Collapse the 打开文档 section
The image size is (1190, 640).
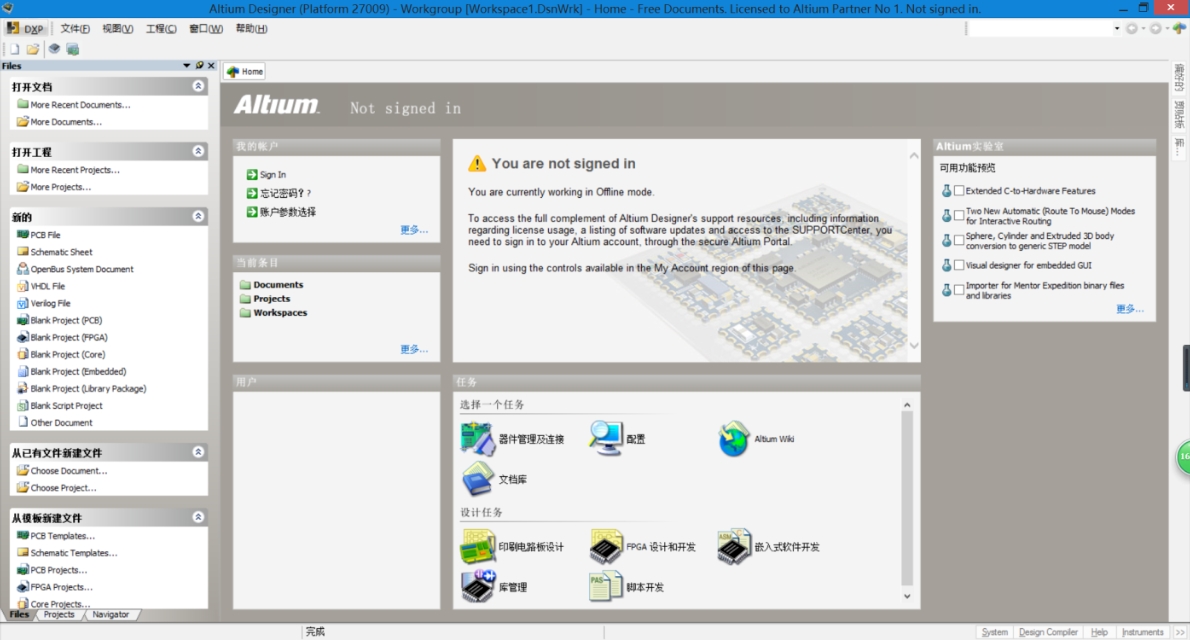pos(198,86)
